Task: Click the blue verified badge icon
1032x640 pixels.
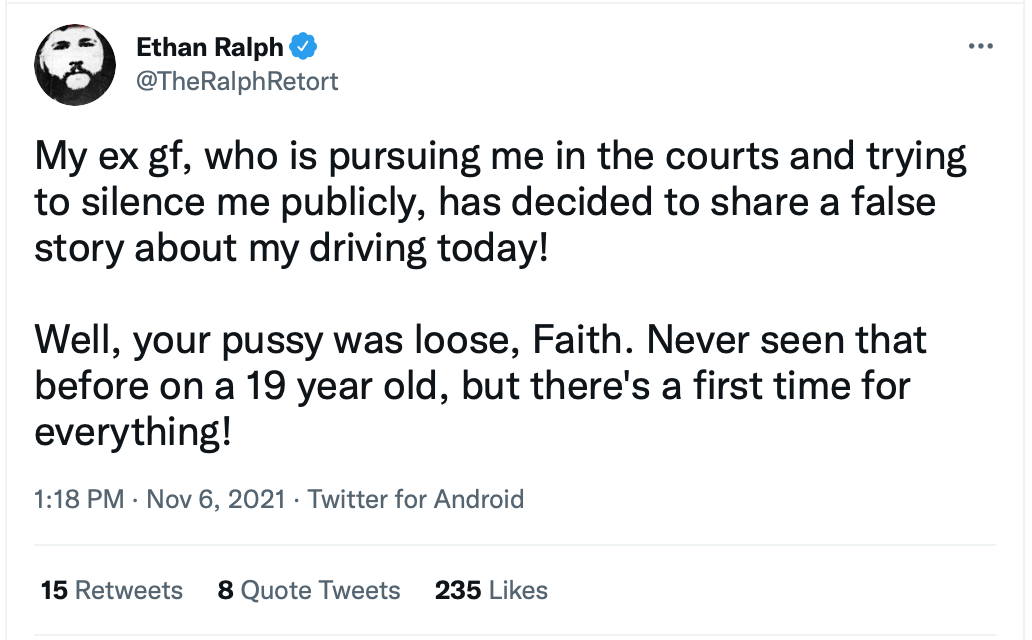Action: [303, 47]
